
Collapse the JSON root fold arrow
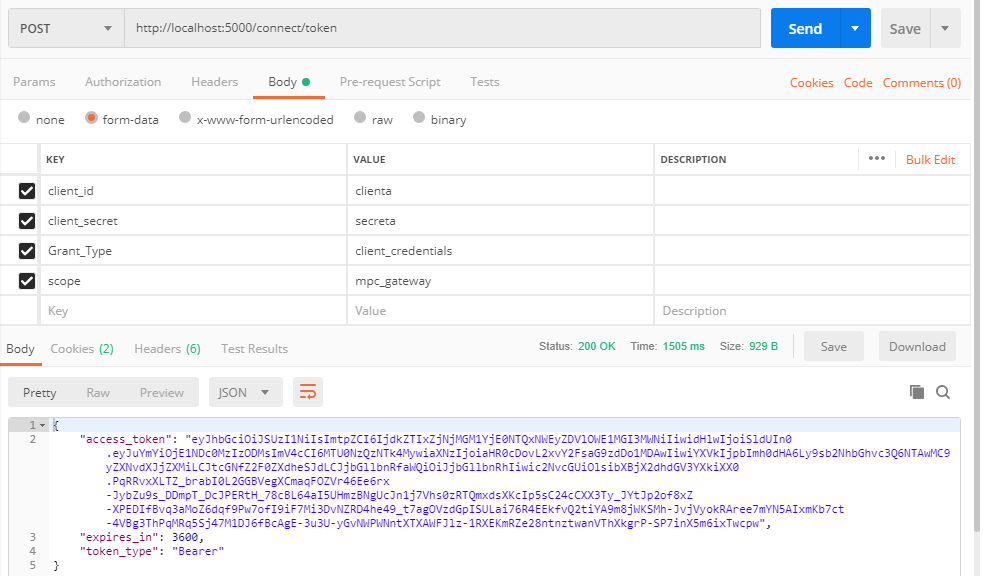[x=42, y=425]
